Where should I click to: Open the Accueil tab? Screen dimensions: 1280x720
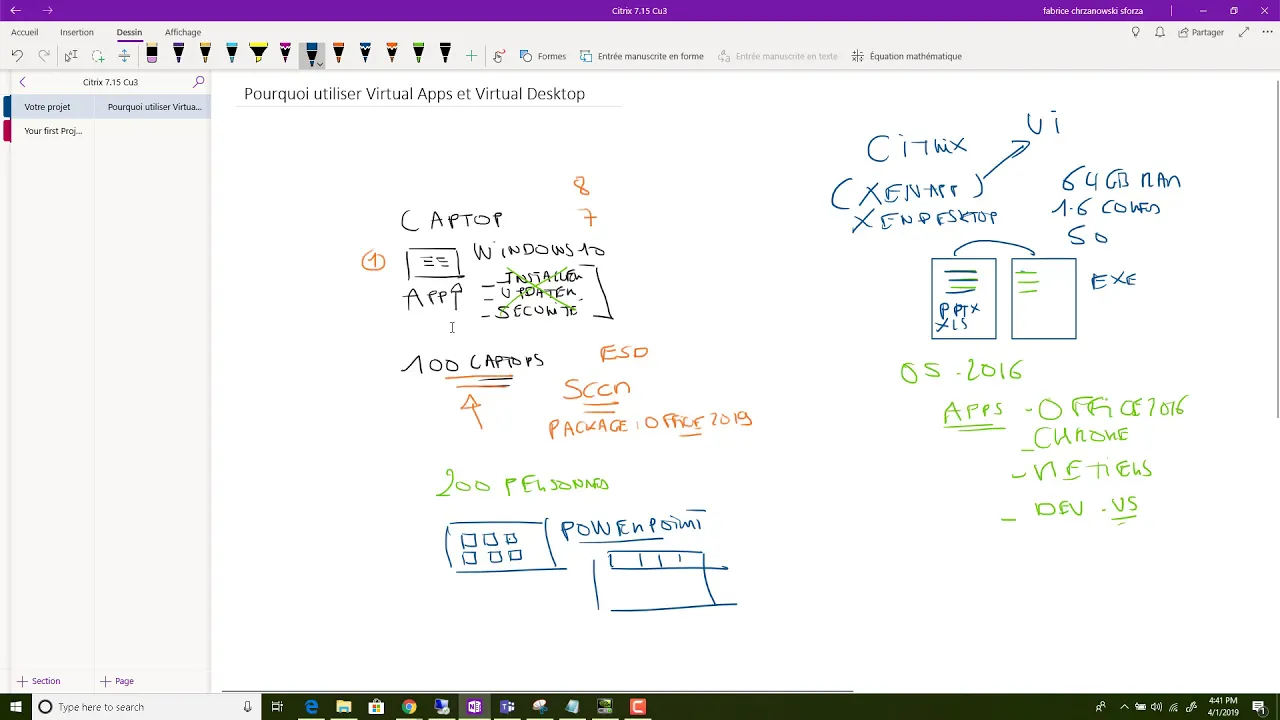click(x=24, y=32)
